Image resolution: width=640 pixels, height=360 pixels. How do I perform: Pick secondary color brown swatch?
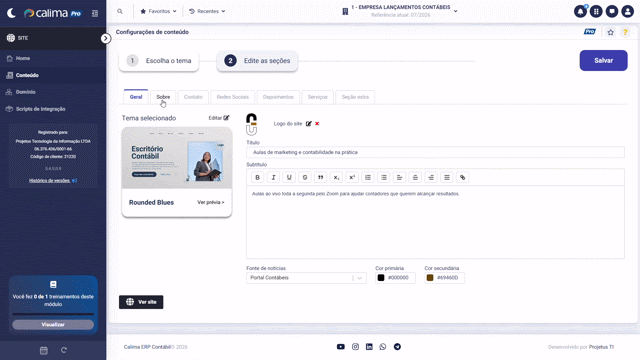(x=430, y=278)
